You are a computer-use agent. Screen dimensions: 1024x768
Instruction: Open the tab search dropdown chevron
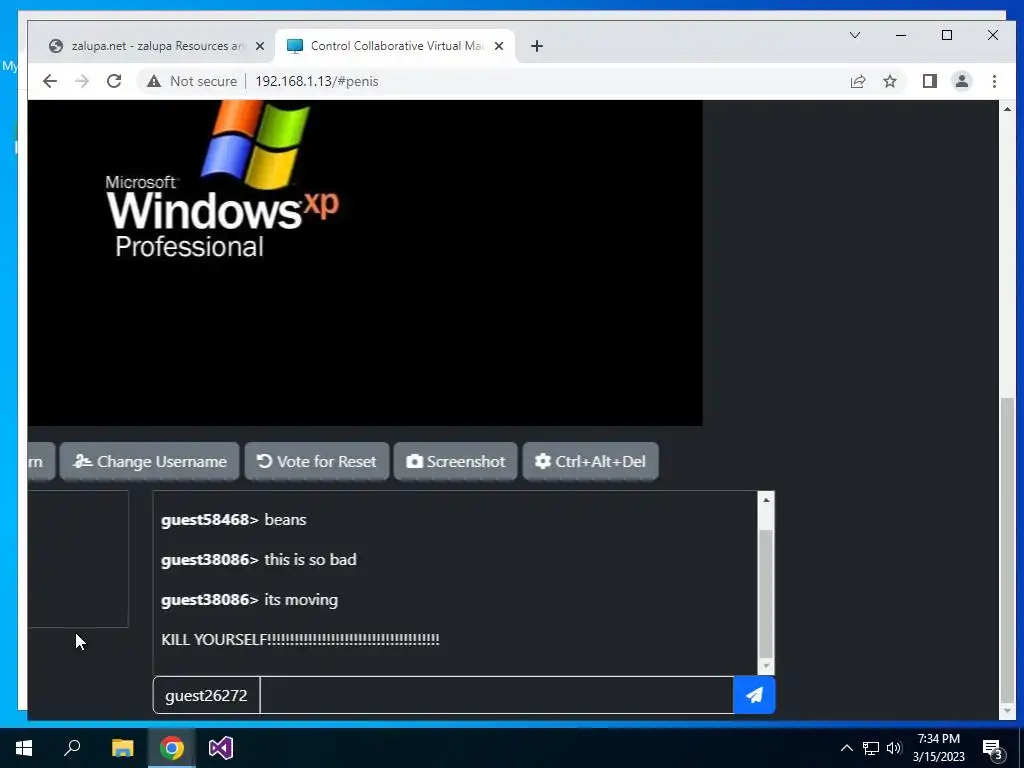pos(855,35)
